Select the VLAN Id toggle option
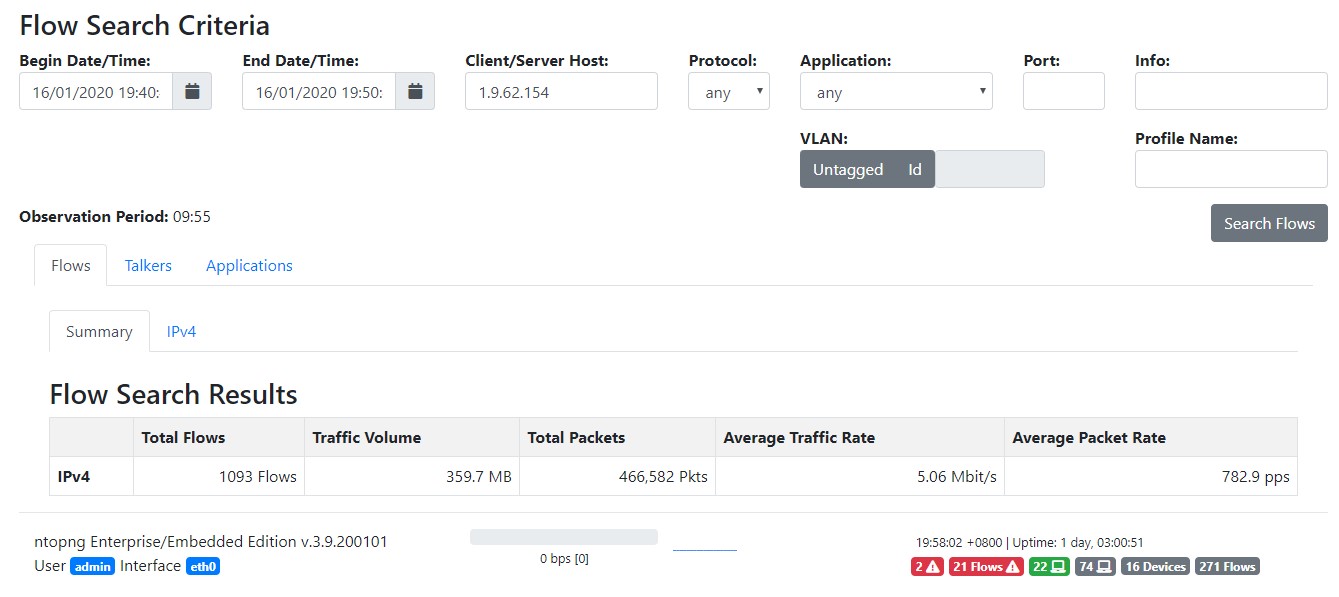1339x597 pixels. click(x=915, y=169)
